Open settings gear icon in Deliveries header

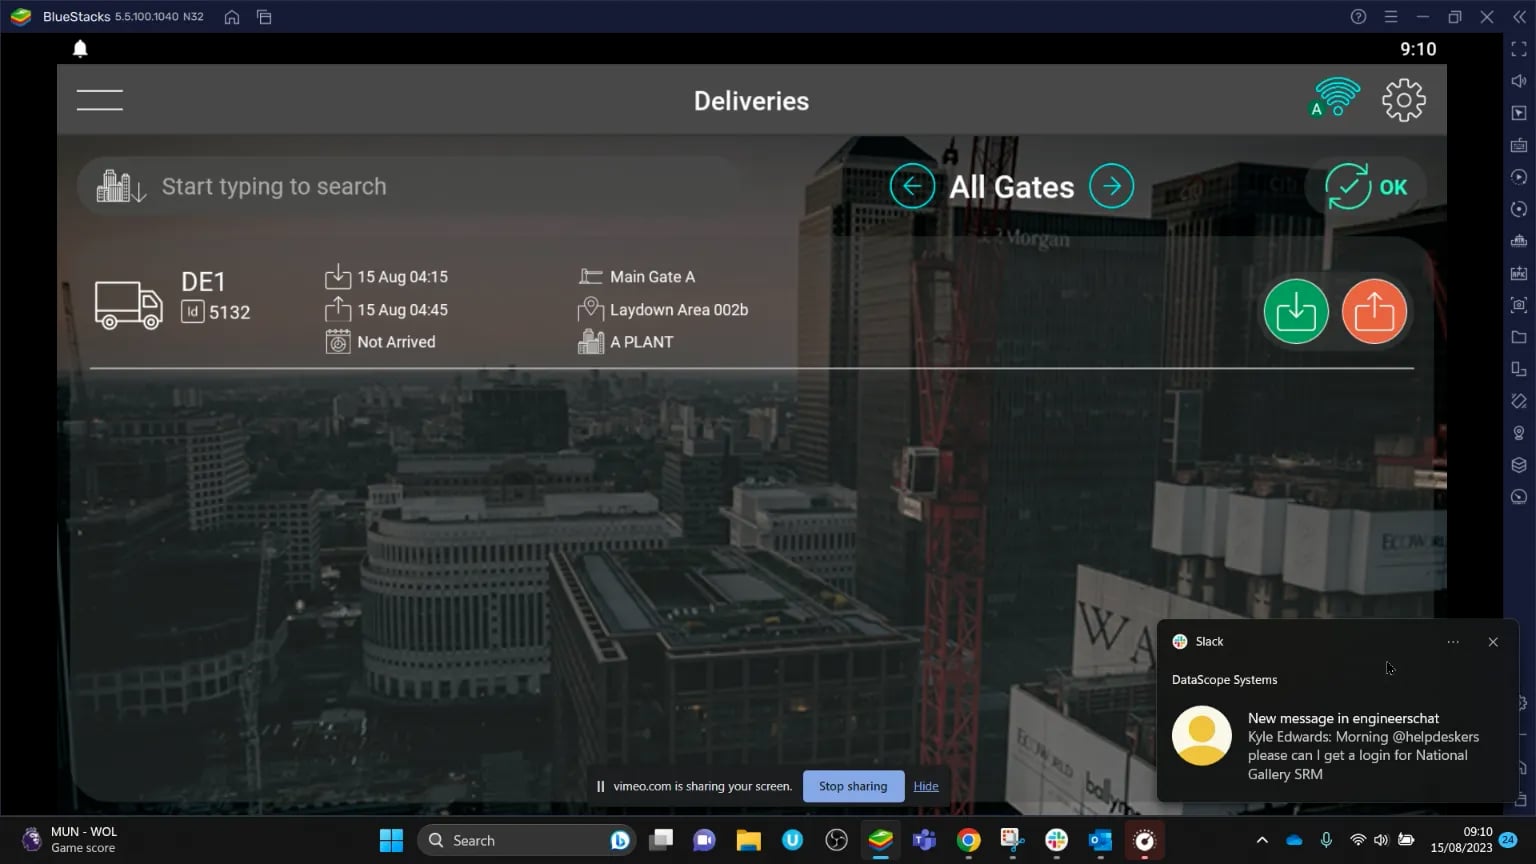[x=1404, y=100]
